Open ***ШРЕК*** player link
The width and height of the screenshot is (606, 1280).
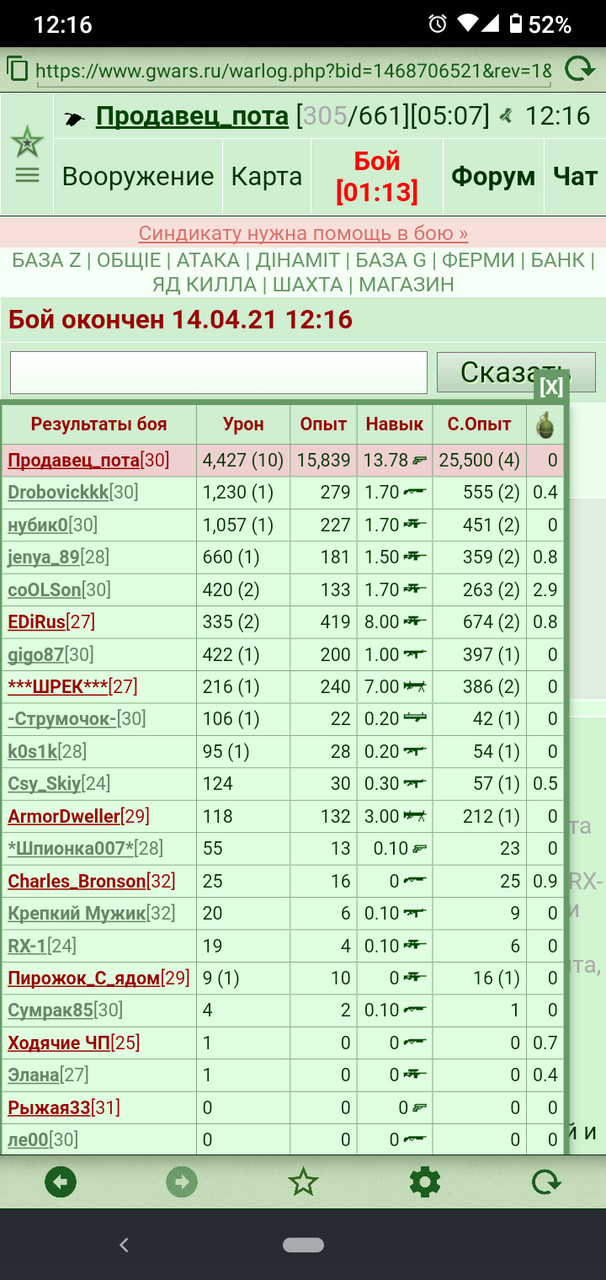[58, 687]
